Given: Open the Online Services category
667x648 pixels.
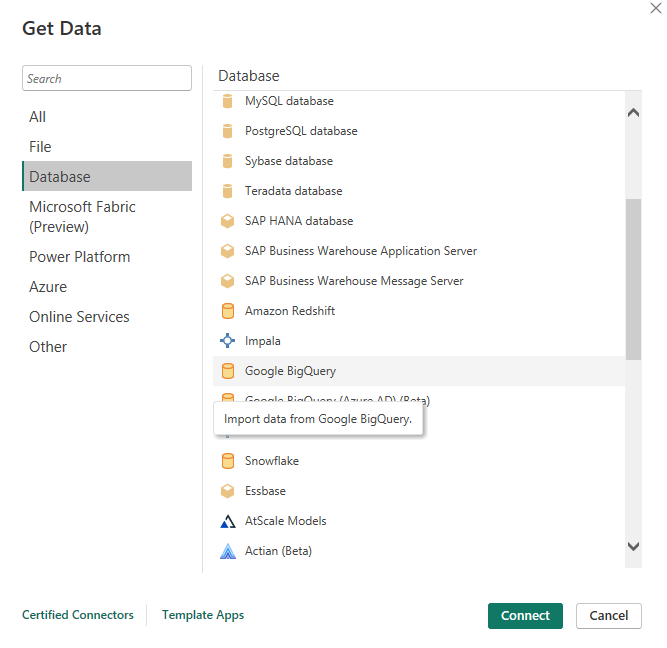Looking at the screenshot, I should pyautogui.click(x=107, y=317).
